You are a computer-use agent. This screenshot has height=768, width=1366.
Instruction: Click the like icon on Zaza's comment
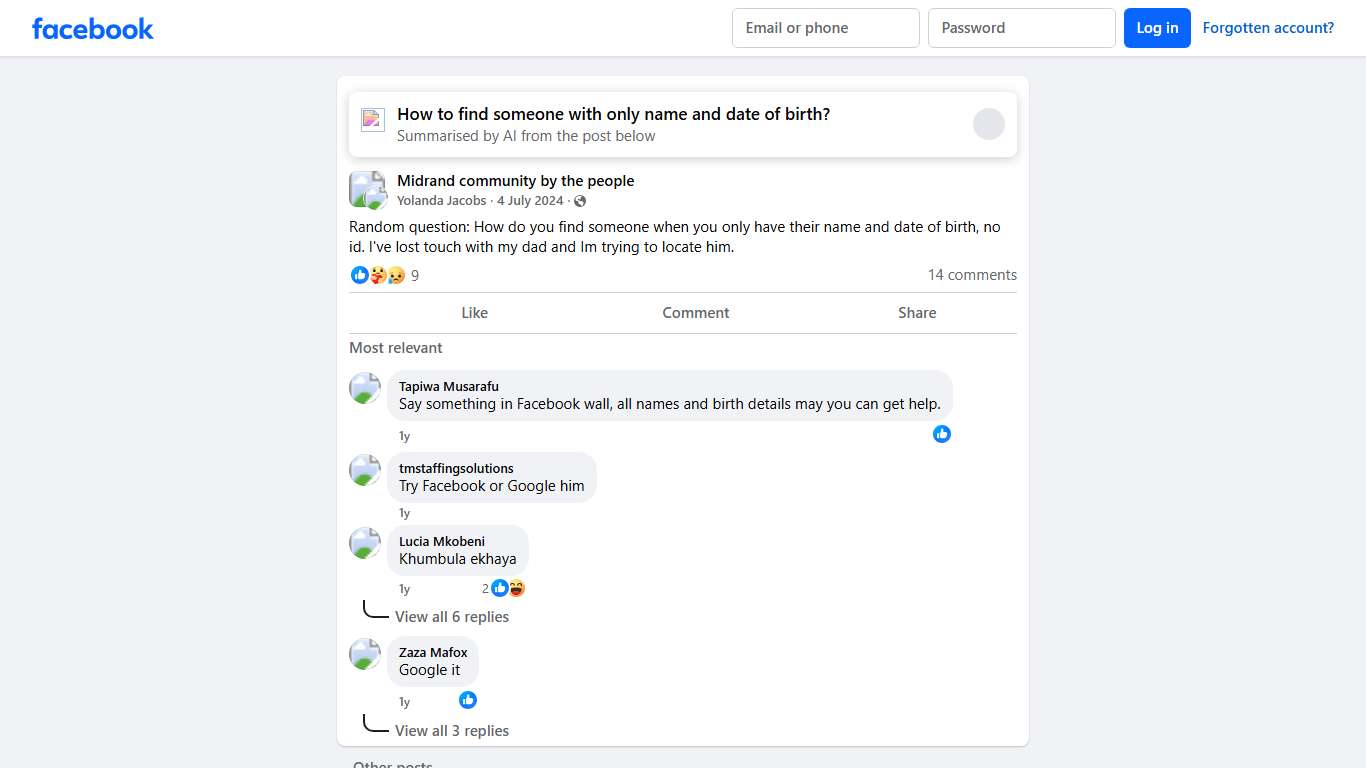point(468,700)
